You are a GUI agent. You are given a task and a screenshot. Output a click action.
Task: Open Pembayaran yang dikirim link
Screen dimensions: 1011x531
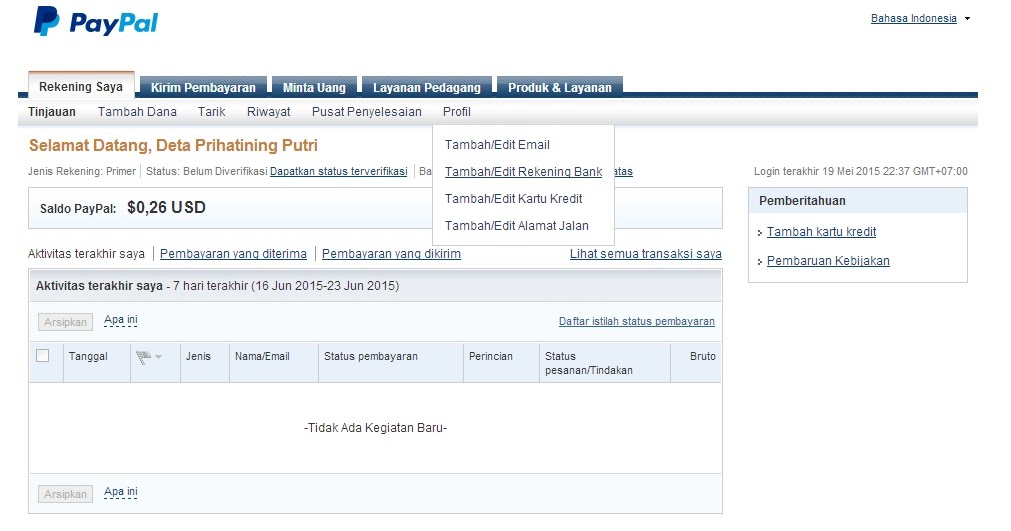coord(391,253)
